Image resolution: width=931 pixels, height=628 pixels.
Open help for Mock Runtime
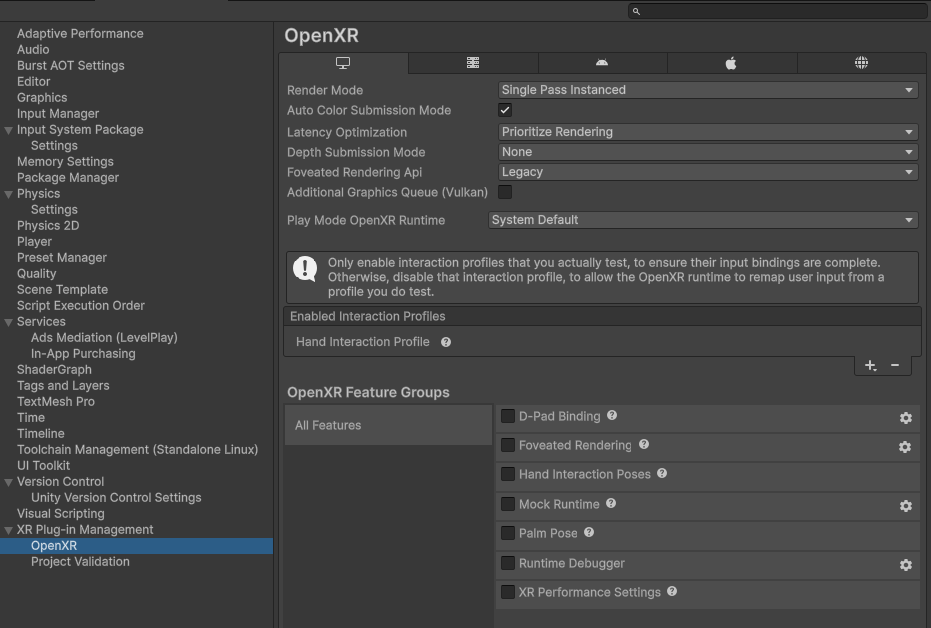coord(611,503)
